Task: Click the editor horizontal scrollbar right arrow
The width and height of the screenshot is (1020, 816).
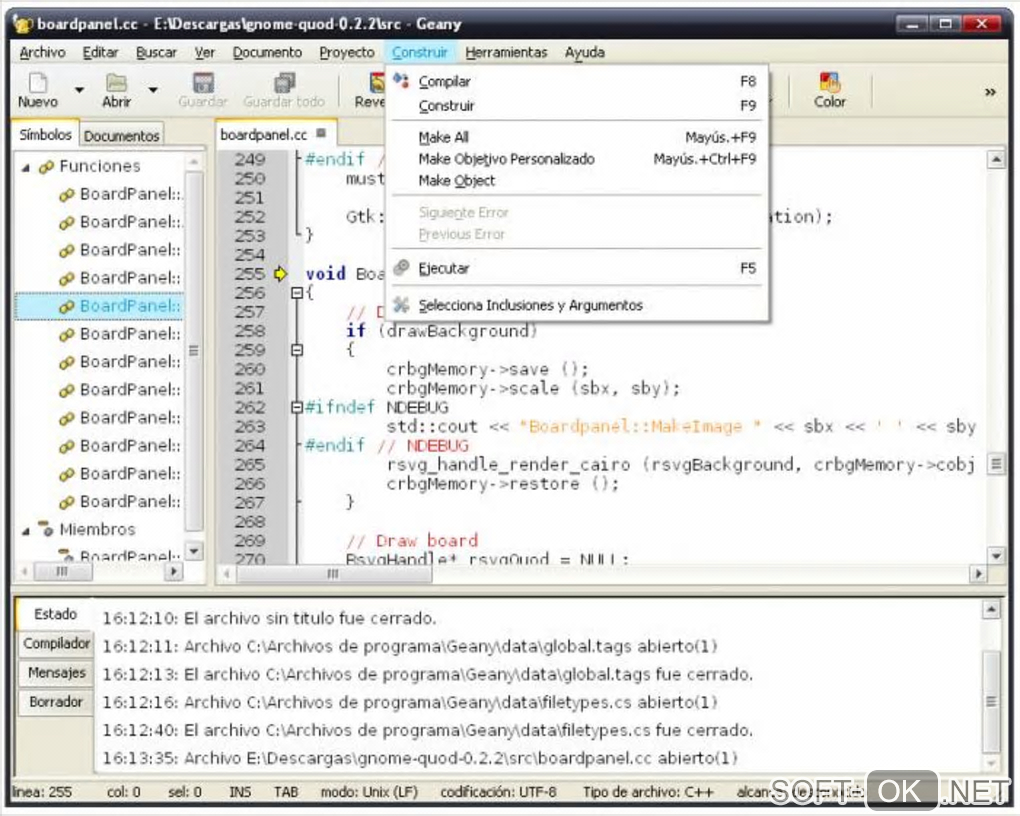Action: 977,574
